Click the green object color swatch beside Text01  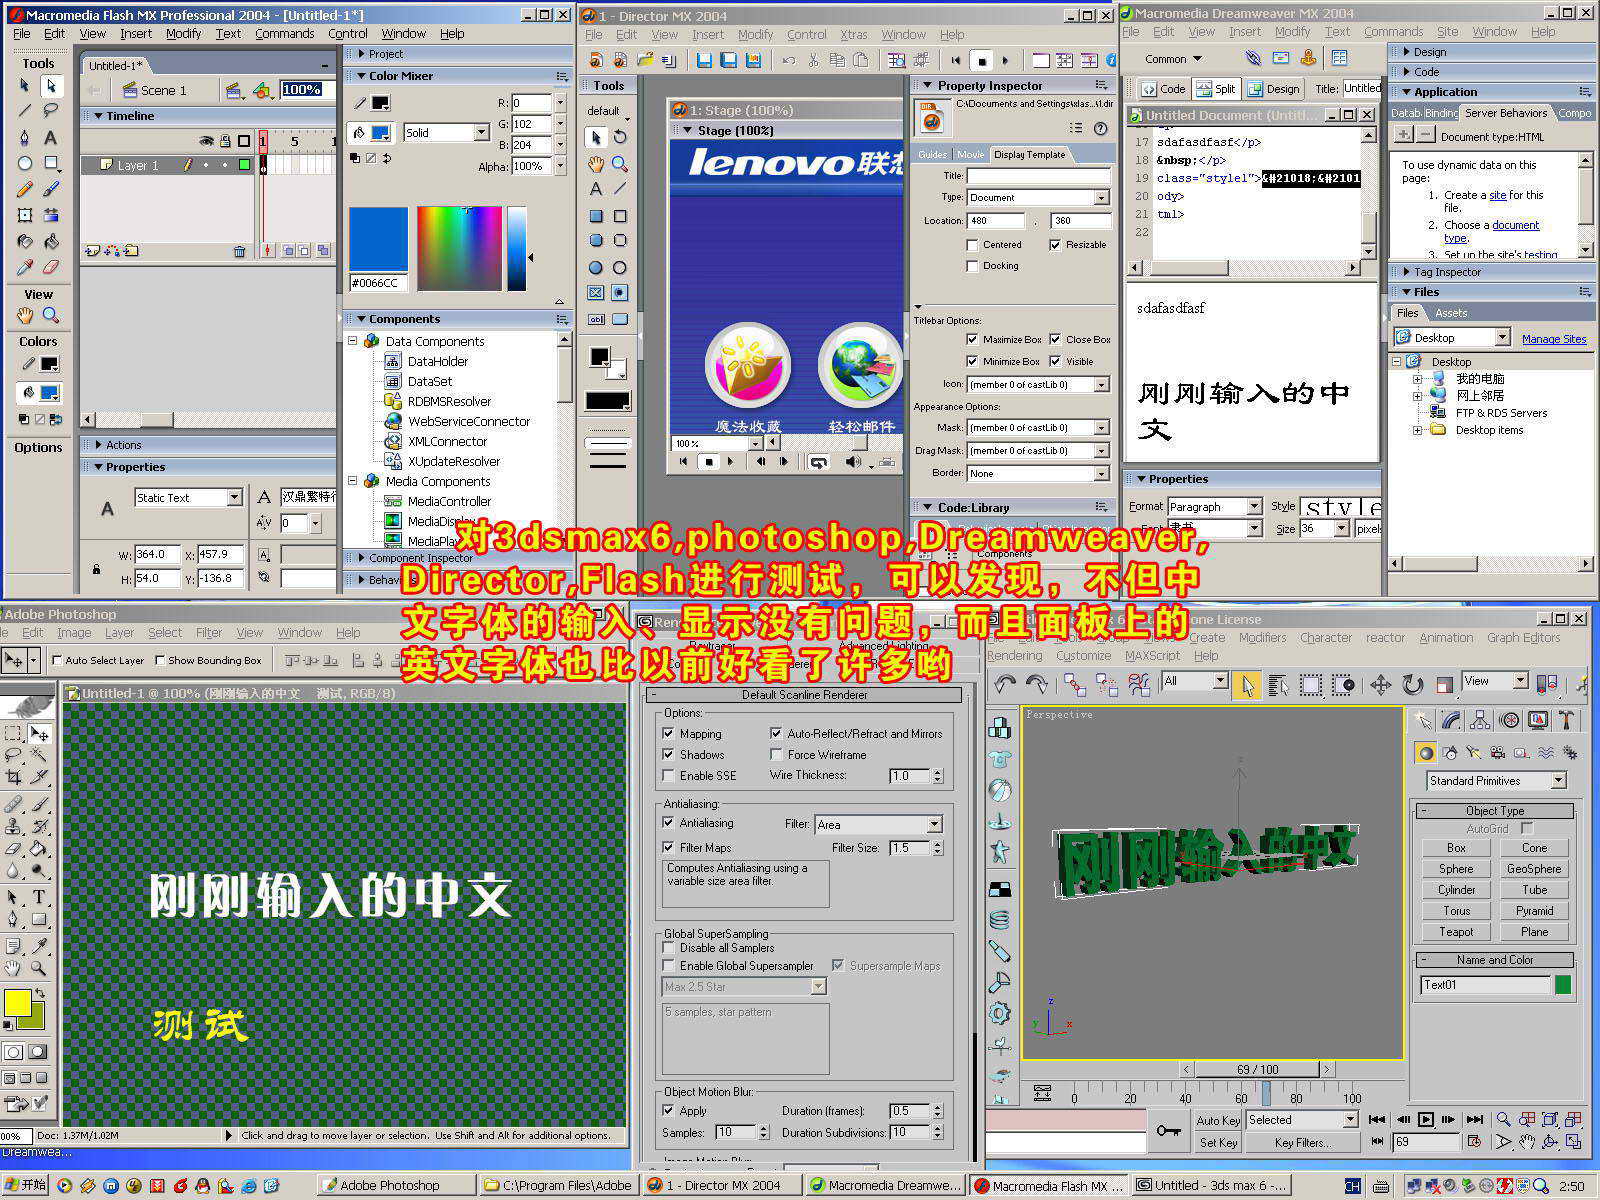coord(1563,985)
